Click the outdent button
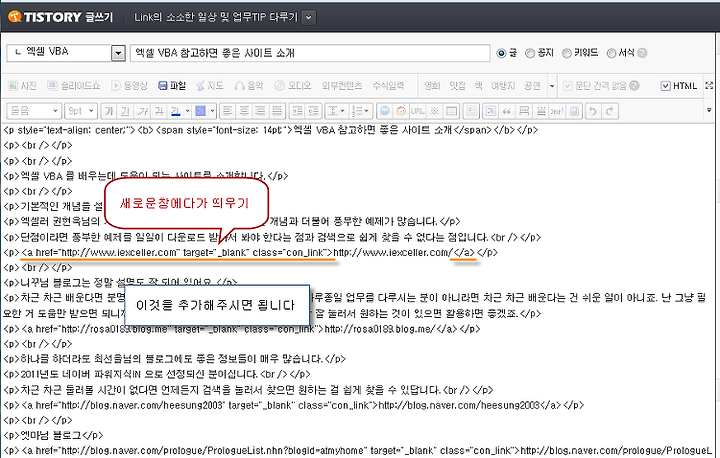 pyautogui.click(x=314, y=111)
